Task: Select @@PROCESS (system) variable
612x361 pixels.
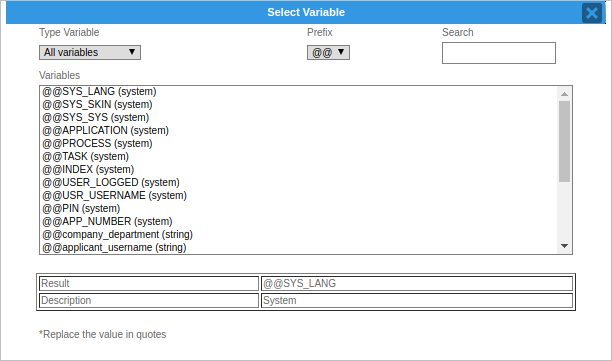Action: (299, 144)
